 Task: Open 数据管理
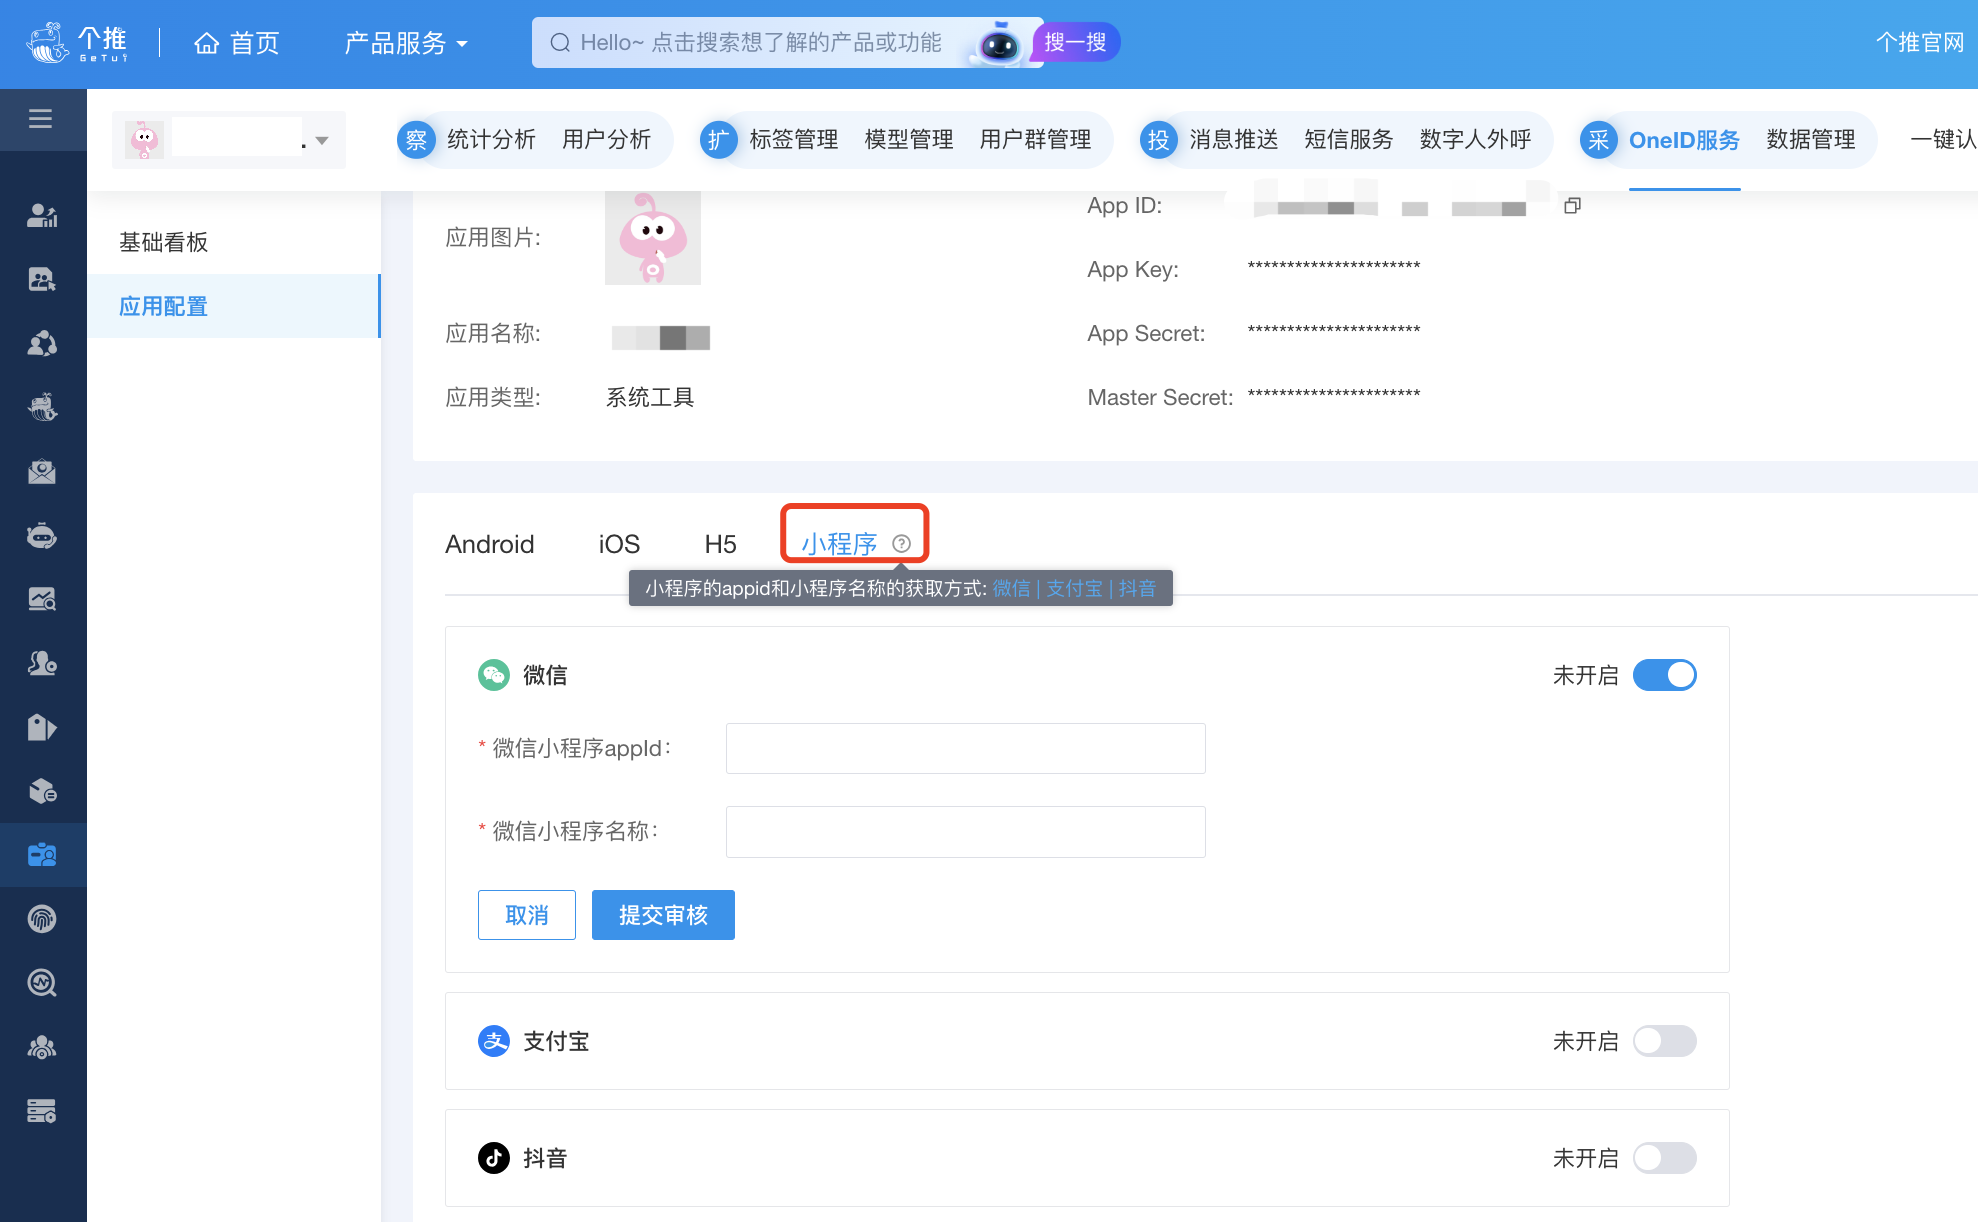coord(1811,140)
